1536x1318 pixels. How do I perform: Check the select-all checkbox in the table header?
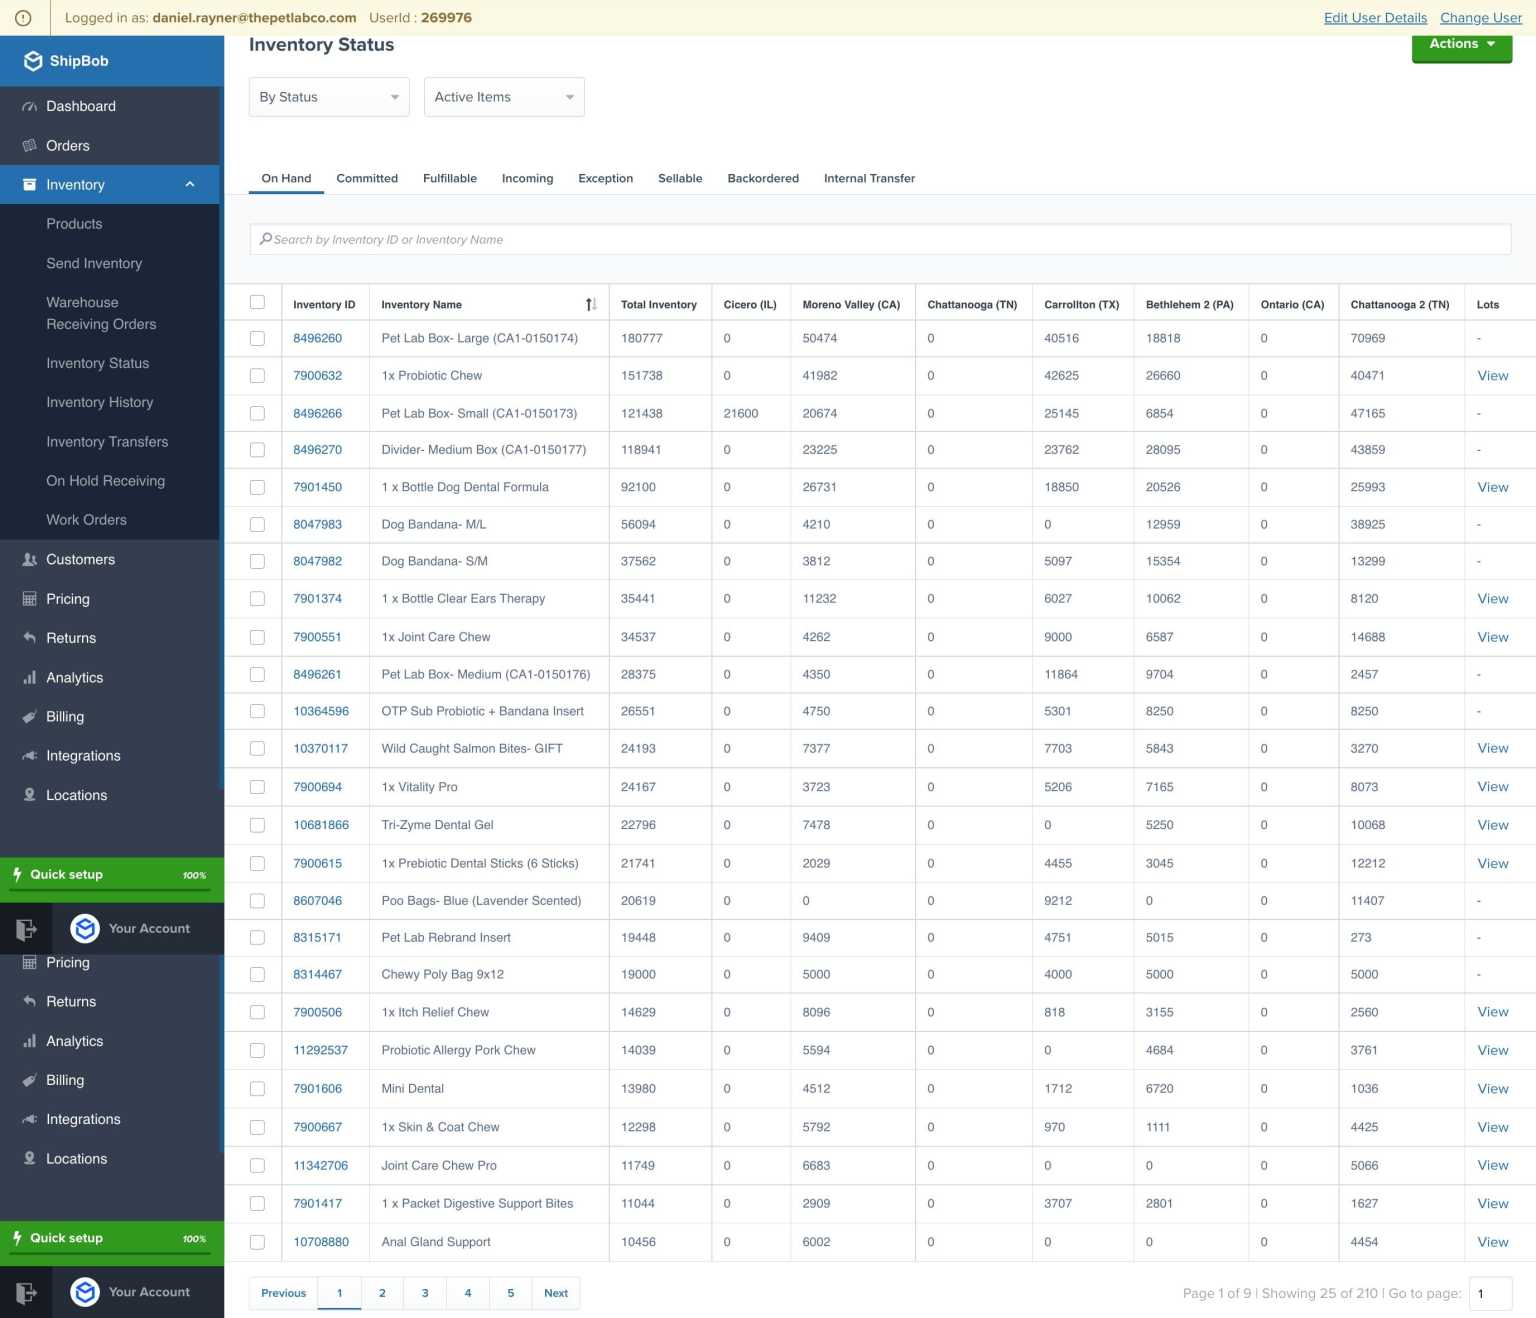[257, 301]
